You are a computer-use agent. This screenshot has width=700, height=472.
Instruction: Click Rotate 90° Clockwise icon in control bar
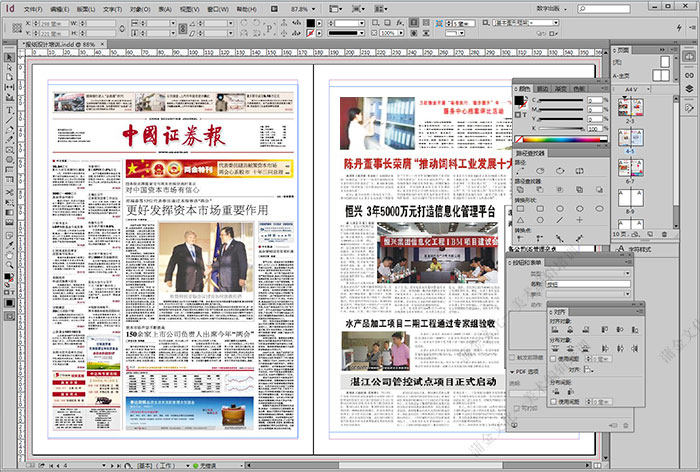[x=245, y=23]
